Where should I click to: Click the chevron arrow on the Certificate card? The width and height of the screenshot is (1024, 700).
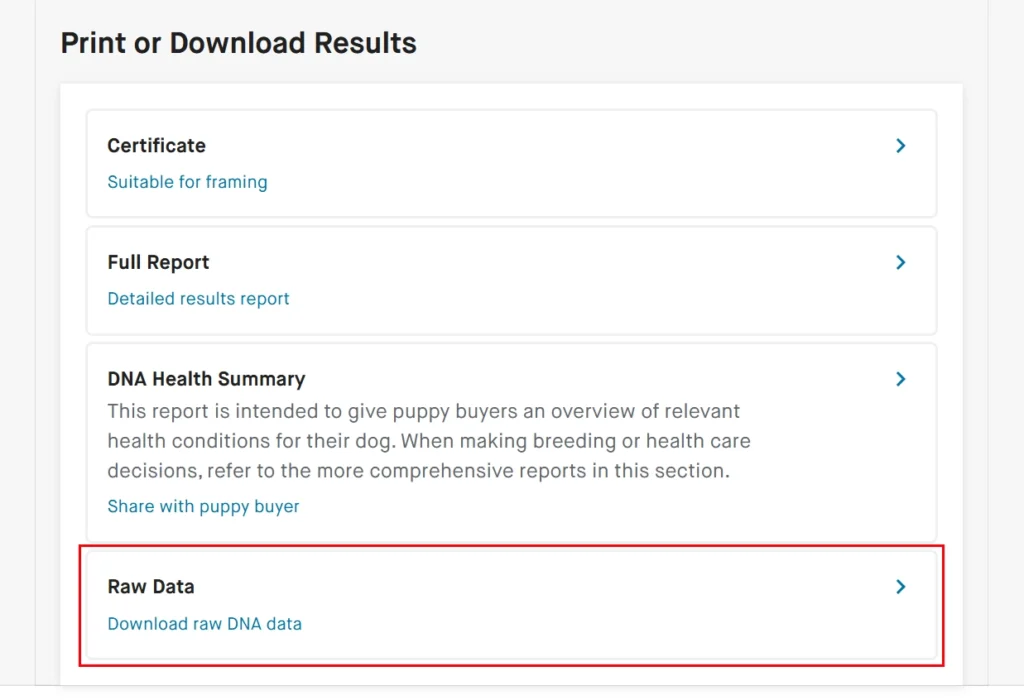point(901,146)
